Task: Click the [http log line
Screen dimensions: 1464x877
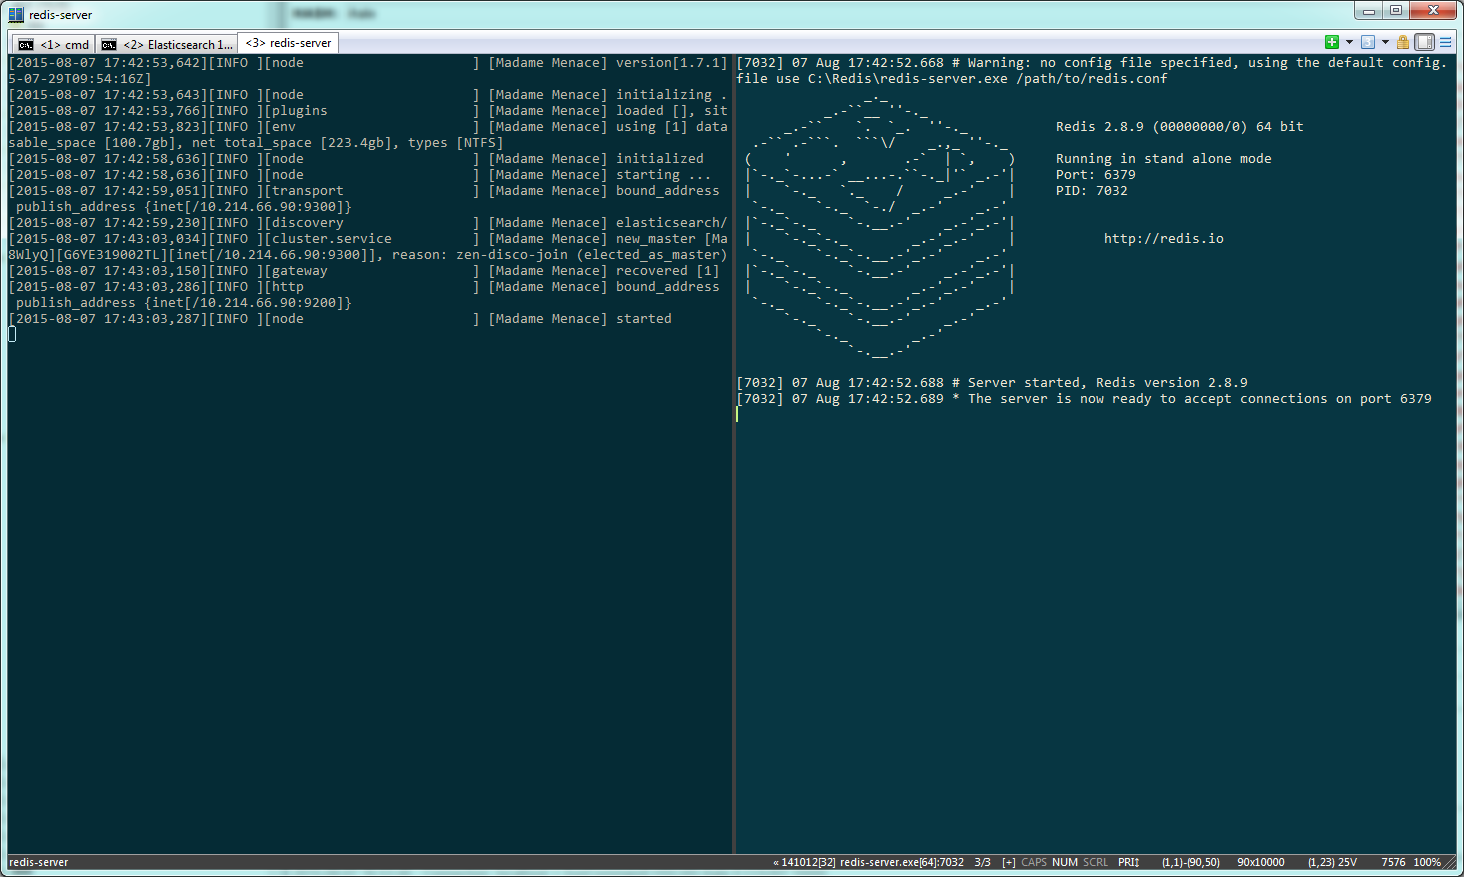Action: [x=364, y=287]
